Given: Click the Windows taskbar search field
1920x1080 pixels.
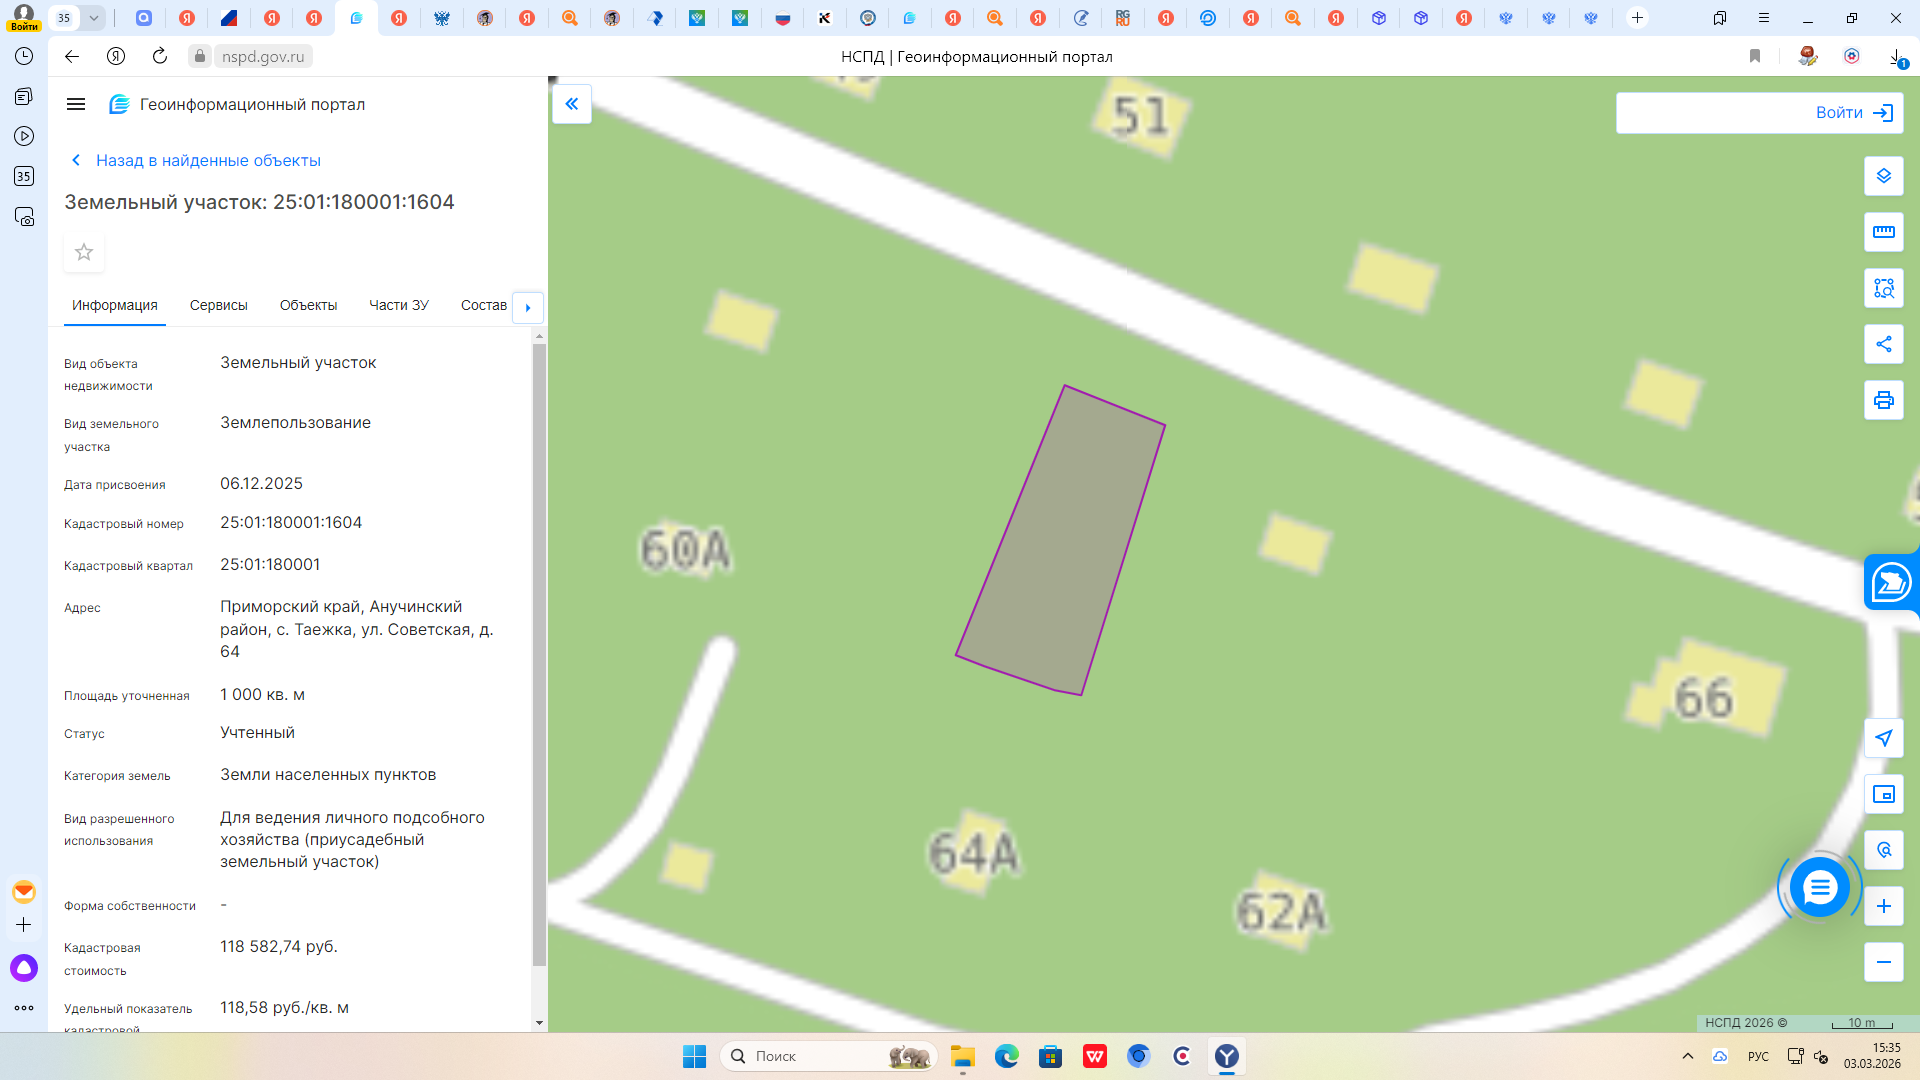Looking at the screenshot, I should (x=810, y=1056).
